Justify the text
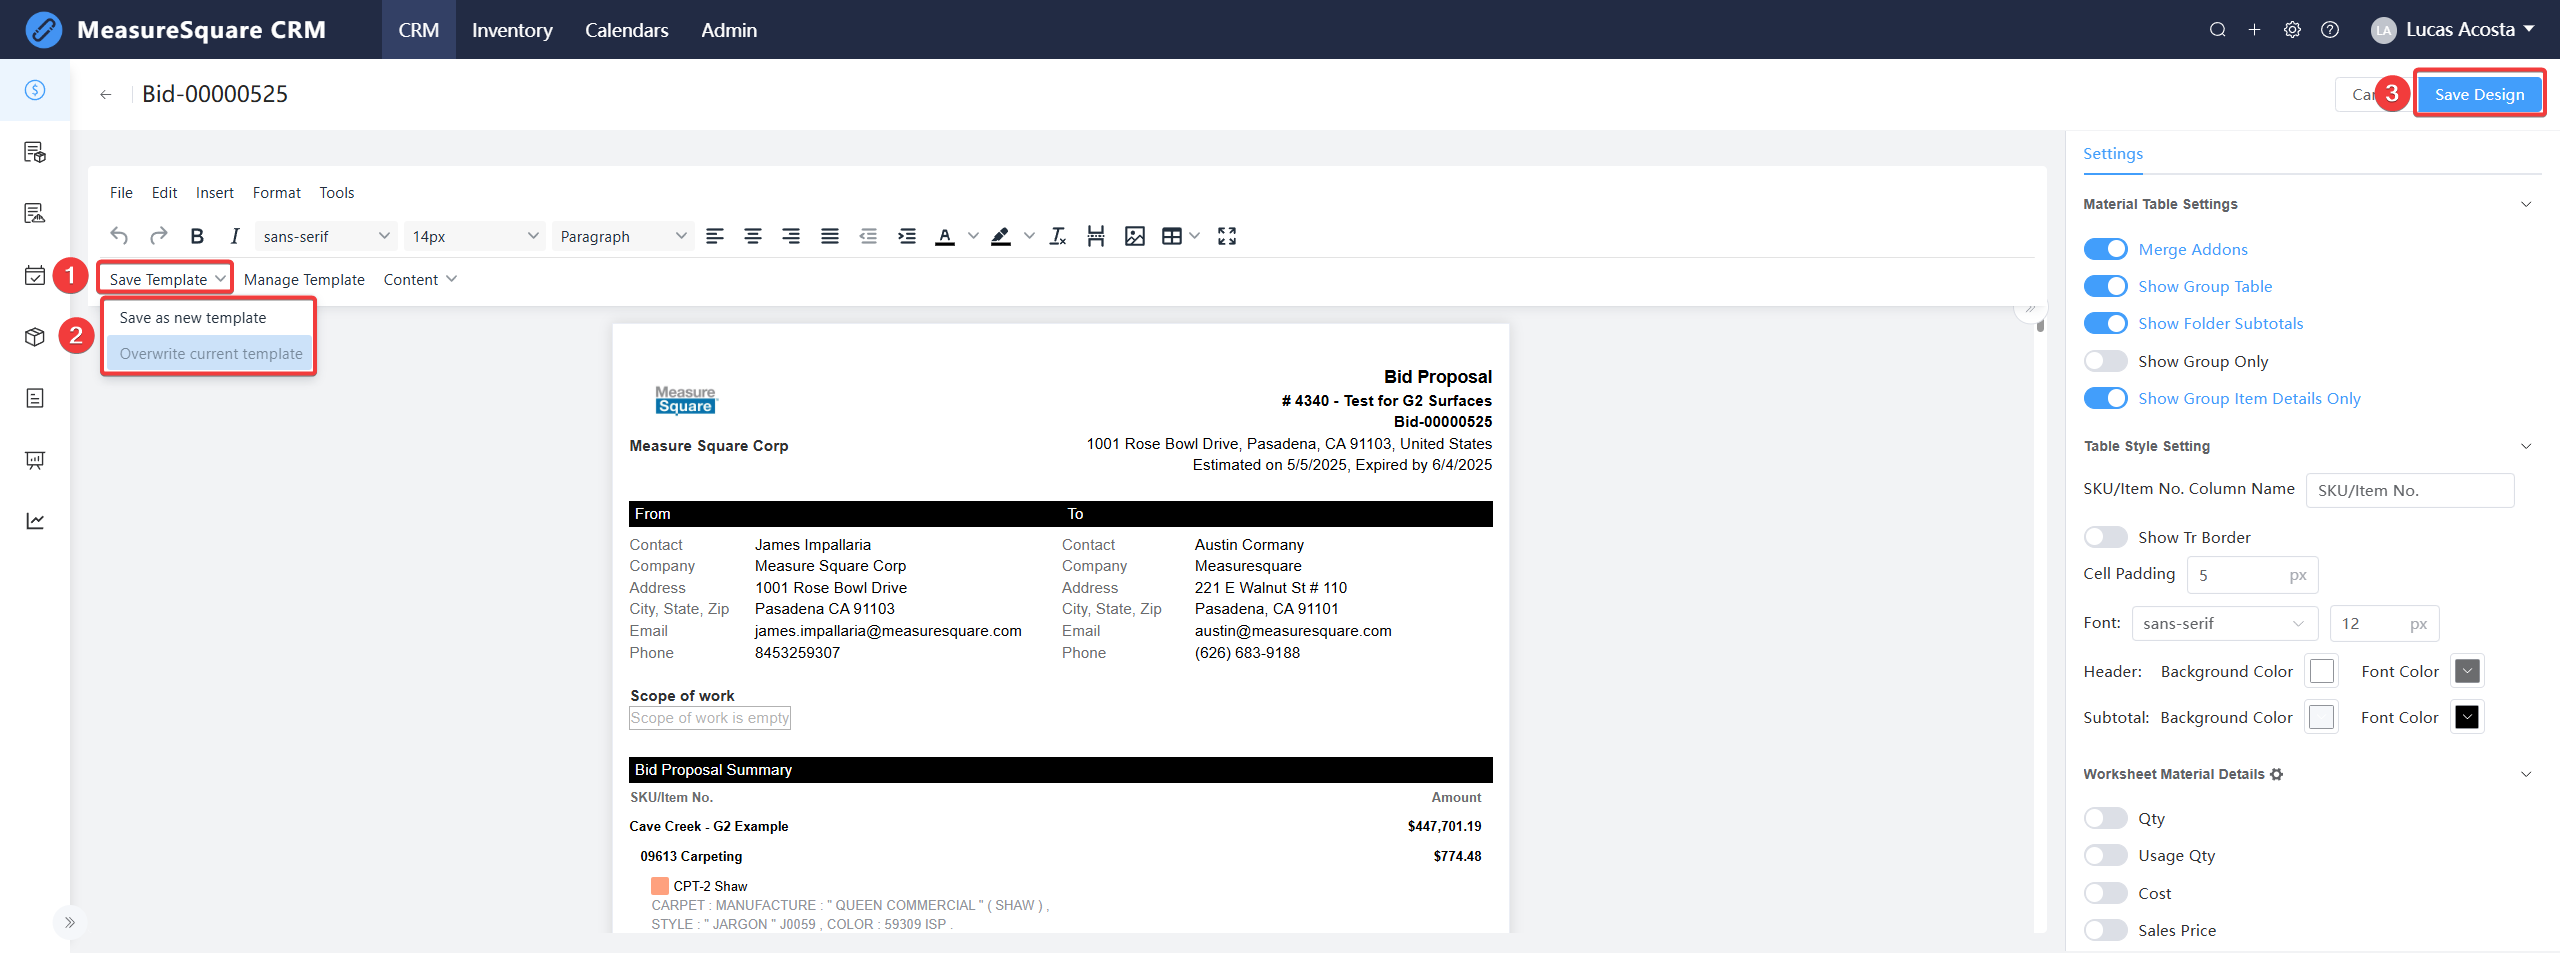This screenshot has width=2560, height=953. coord(830,236)
